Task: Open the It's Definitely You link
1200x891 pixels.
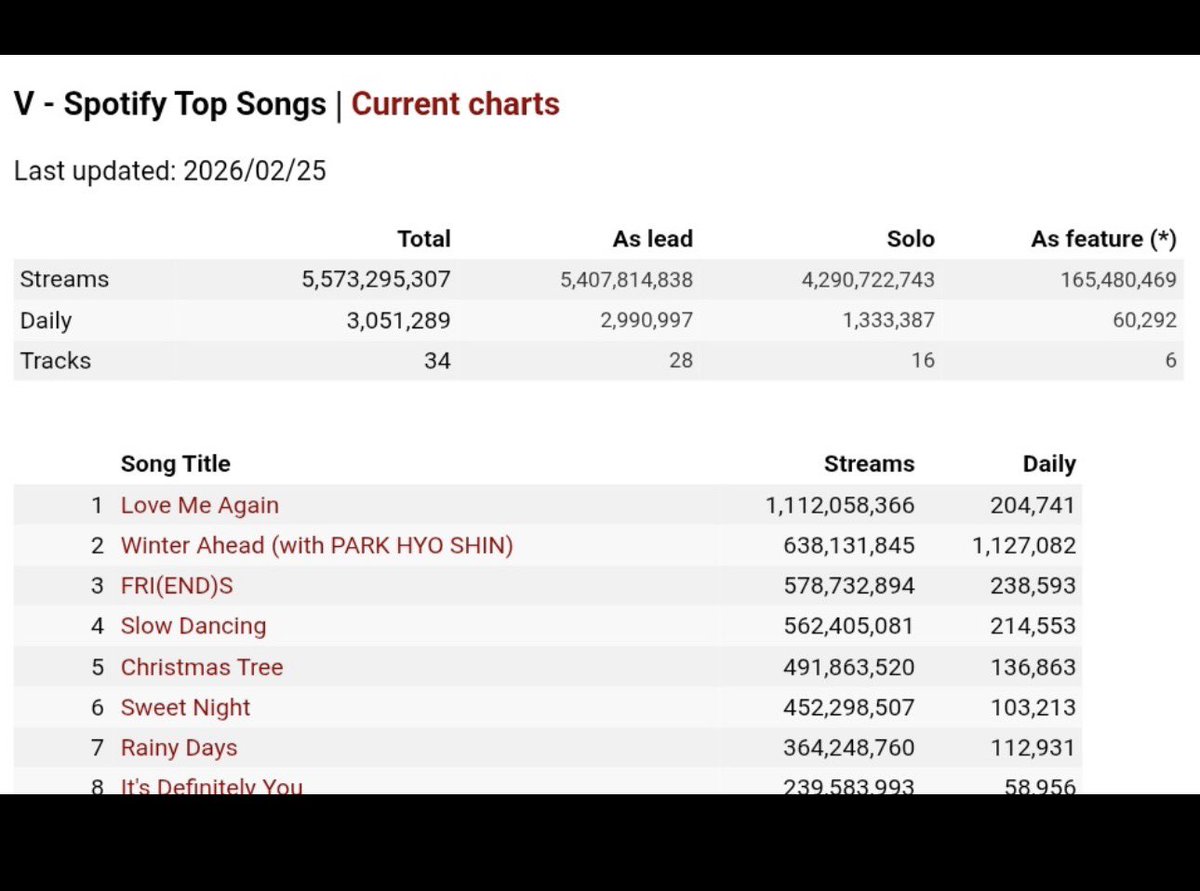Action: point(211,785)
